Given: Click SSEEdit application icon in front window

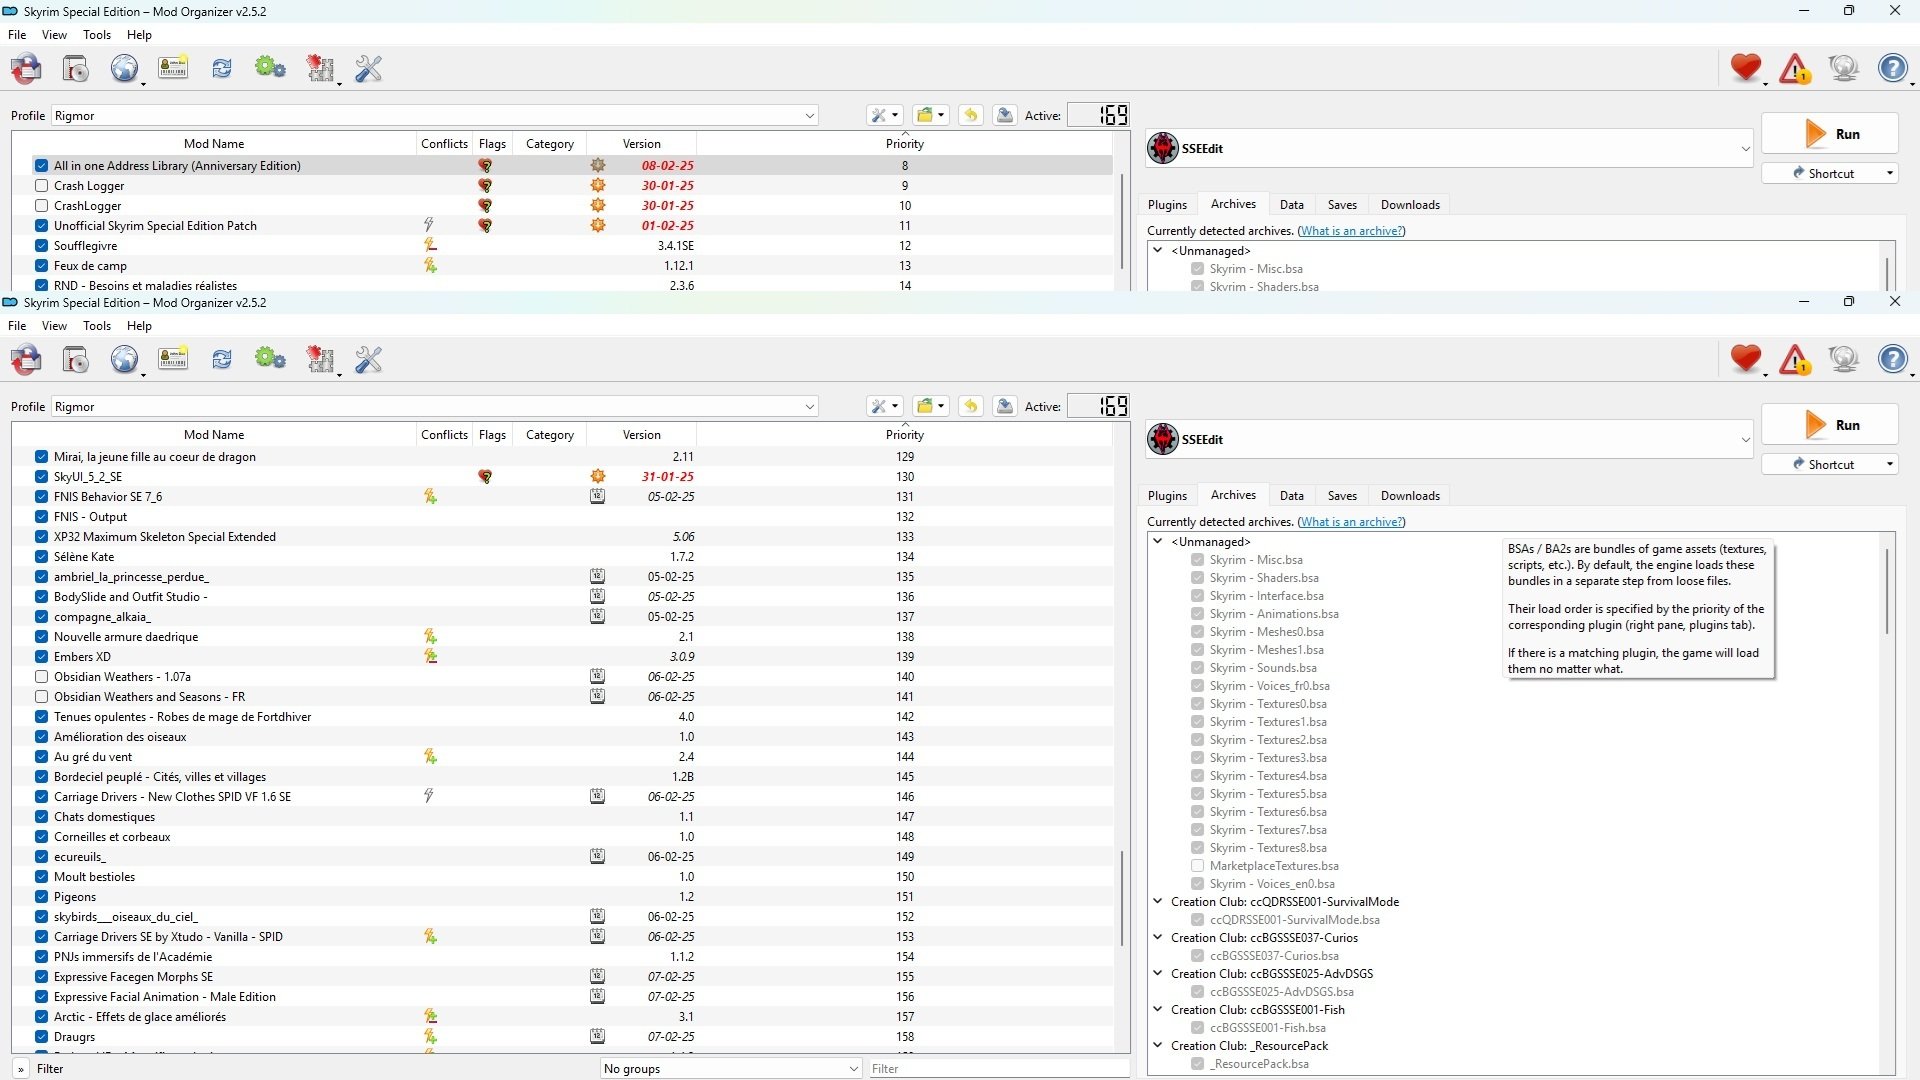Looking at the screenshot, I should point(1163,439).
